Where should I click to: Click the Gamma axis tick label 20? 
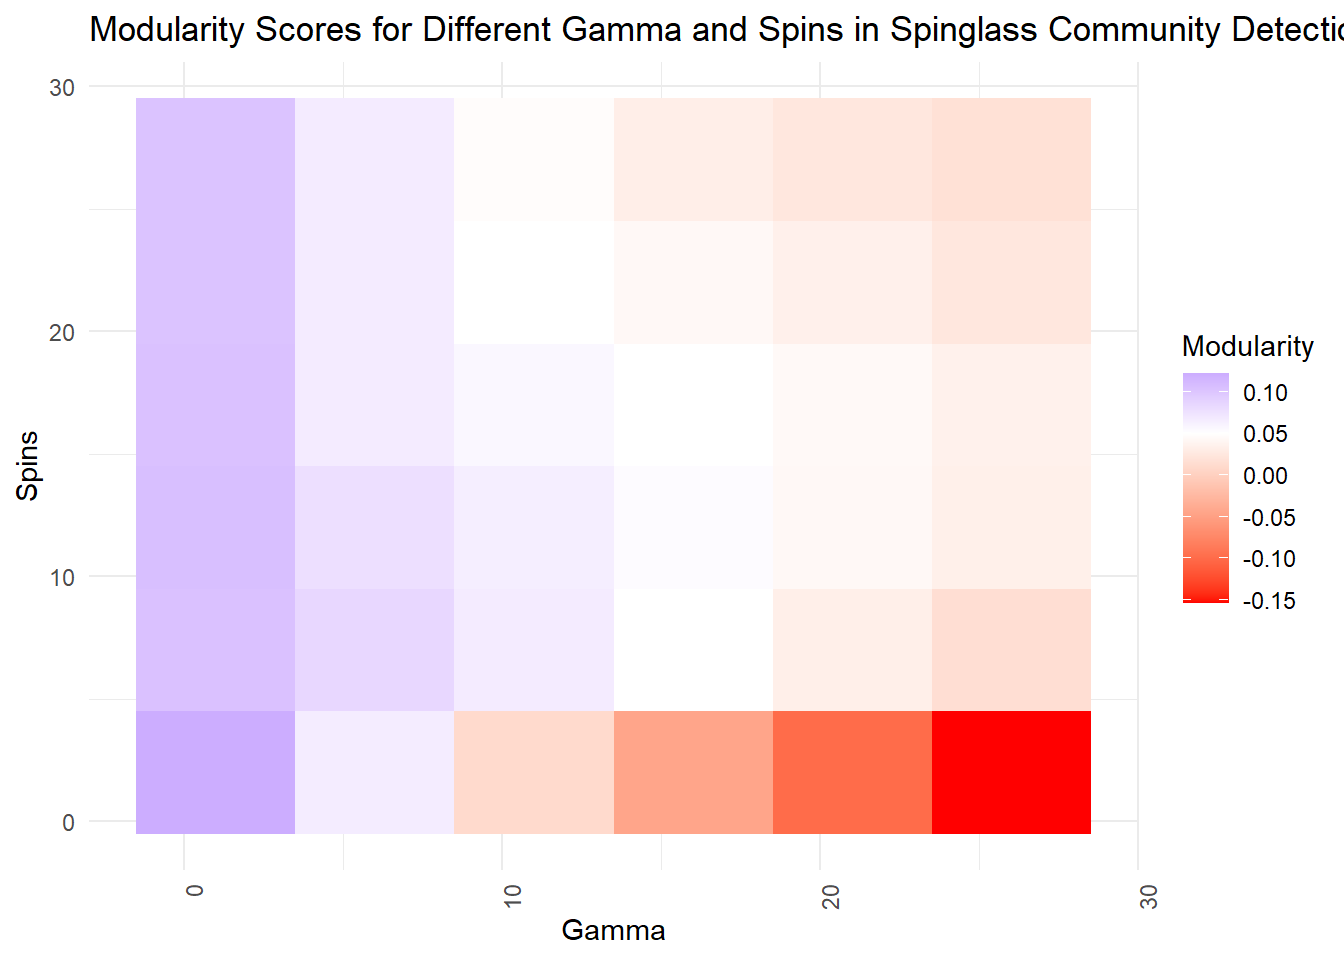tap(831, 896)
